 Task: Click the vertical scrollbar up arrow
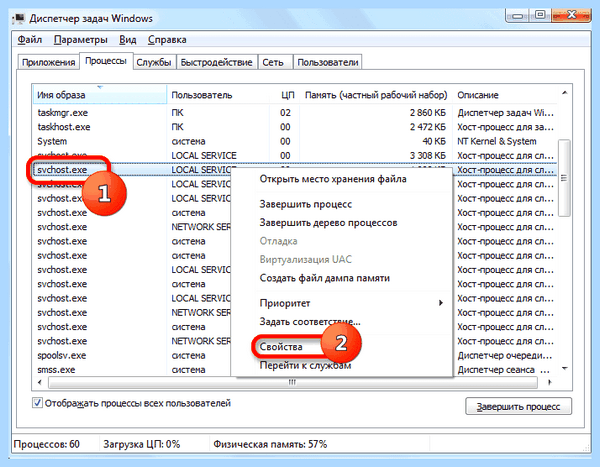564,93
